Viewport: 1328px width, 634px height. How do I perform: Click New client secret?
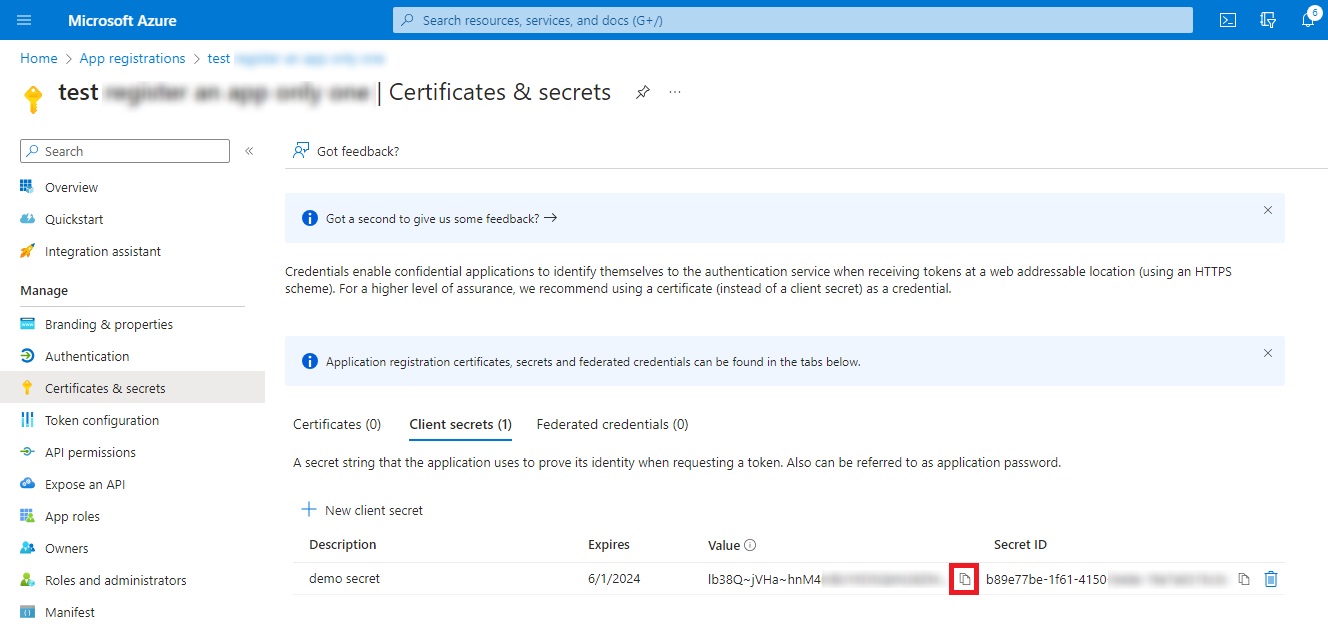pyautogui.click(x=362, y=510)
